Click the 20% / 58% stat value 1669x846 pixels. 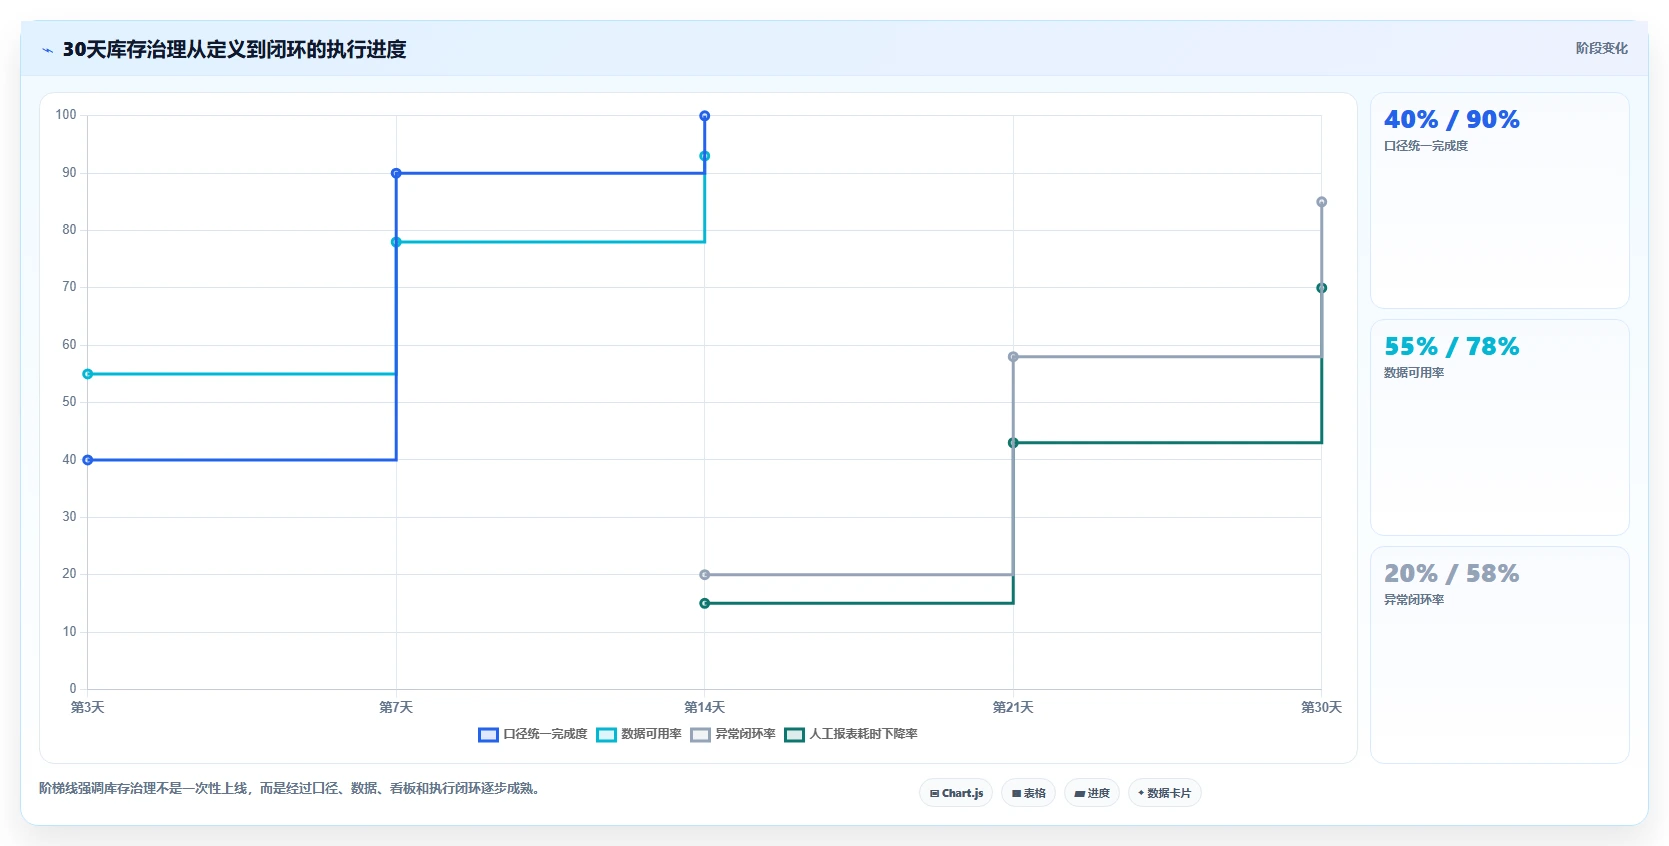[x=1451, y=574]
